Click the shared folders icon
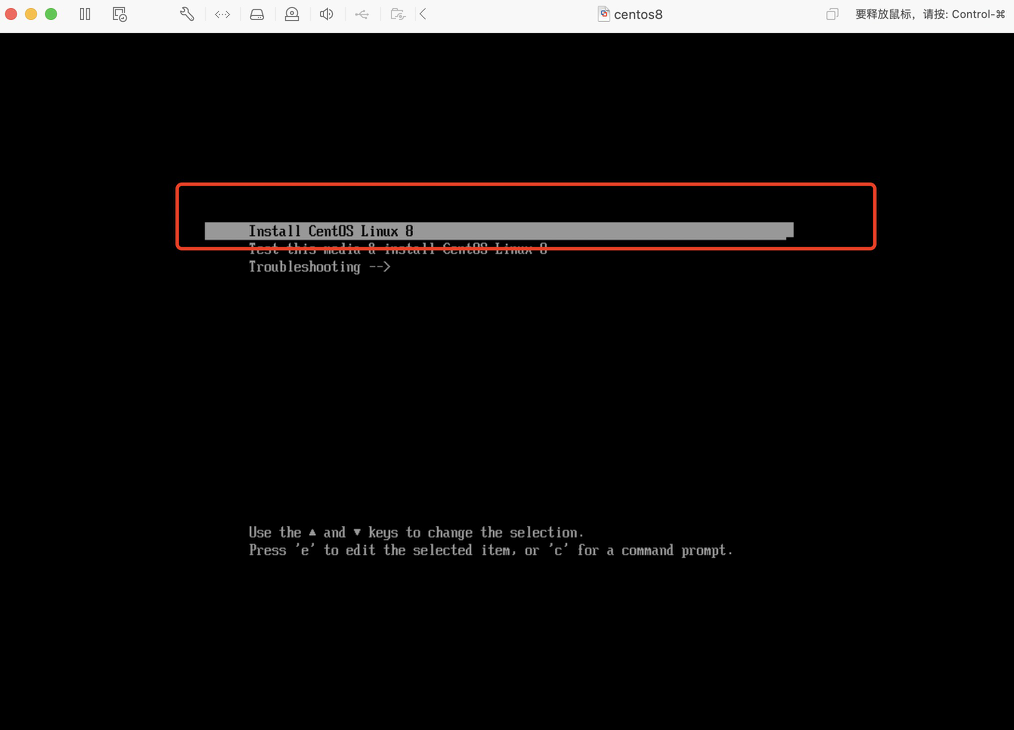 [x=398, y=14]
